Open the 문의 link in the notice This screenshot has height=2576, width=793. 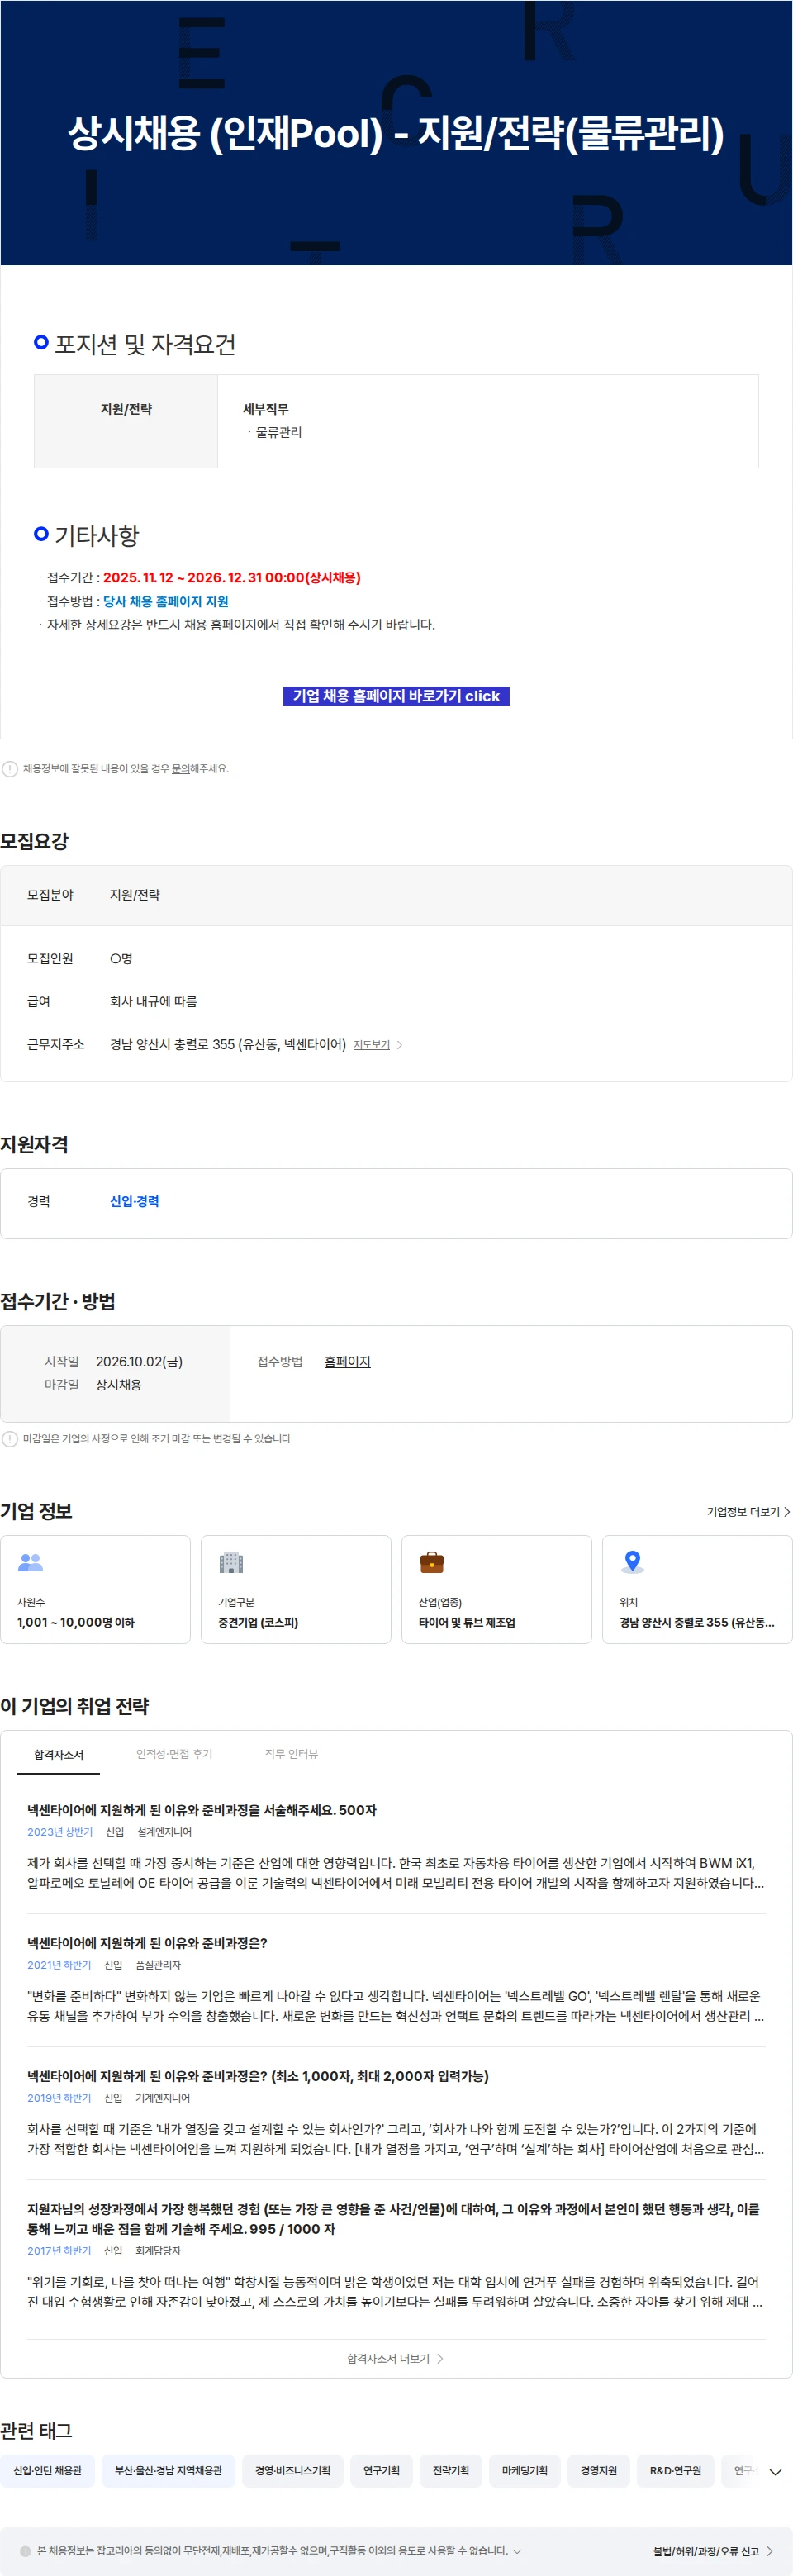(x=181, y=769)
